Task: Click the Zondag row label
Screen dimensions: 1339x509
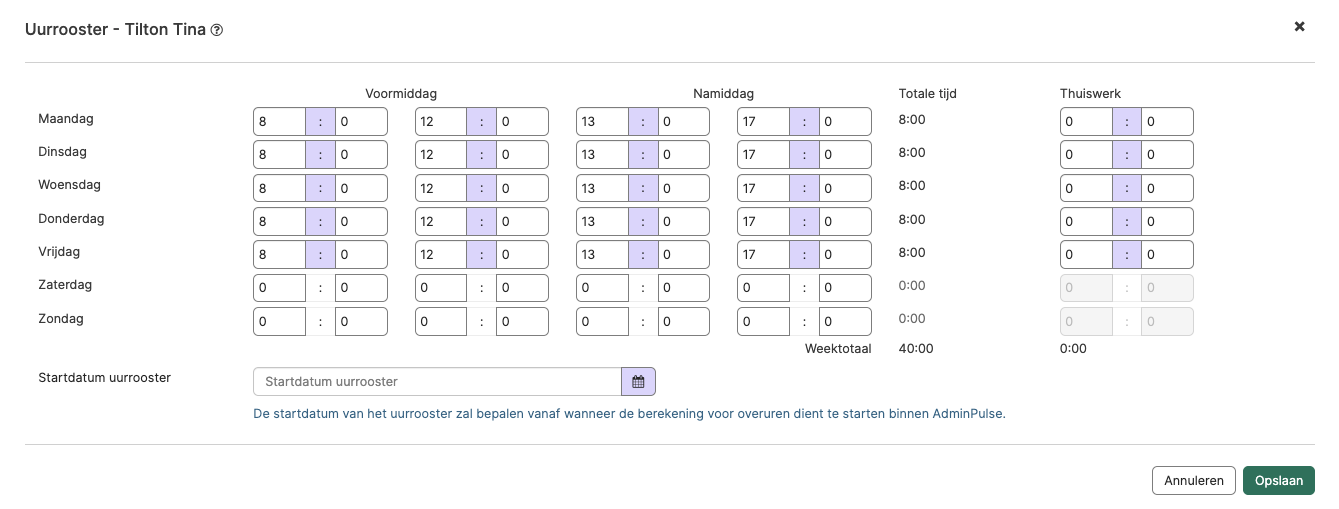Action: (x=61, y=319)
